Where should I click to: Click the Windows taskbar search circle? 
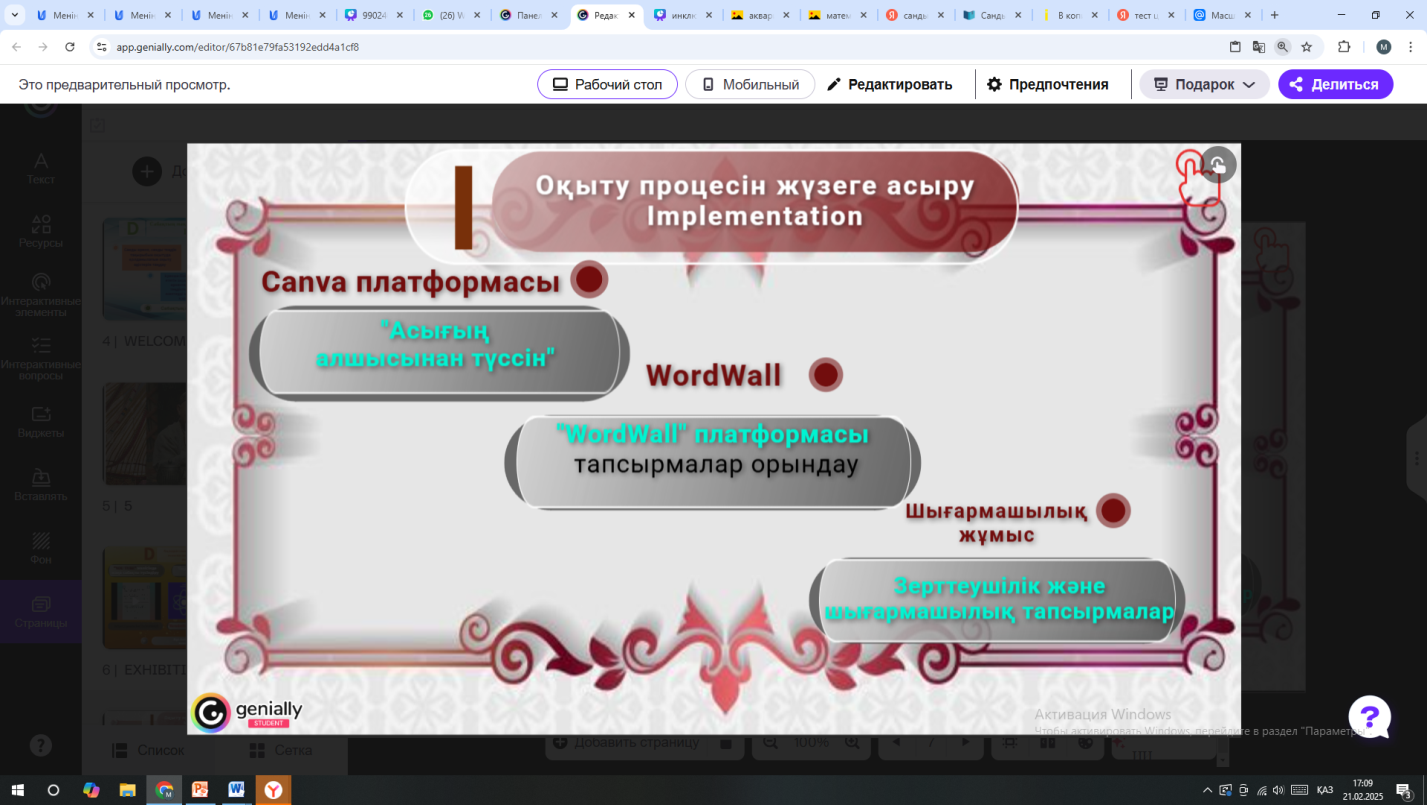pyautogui.click(x=53, y=790)
